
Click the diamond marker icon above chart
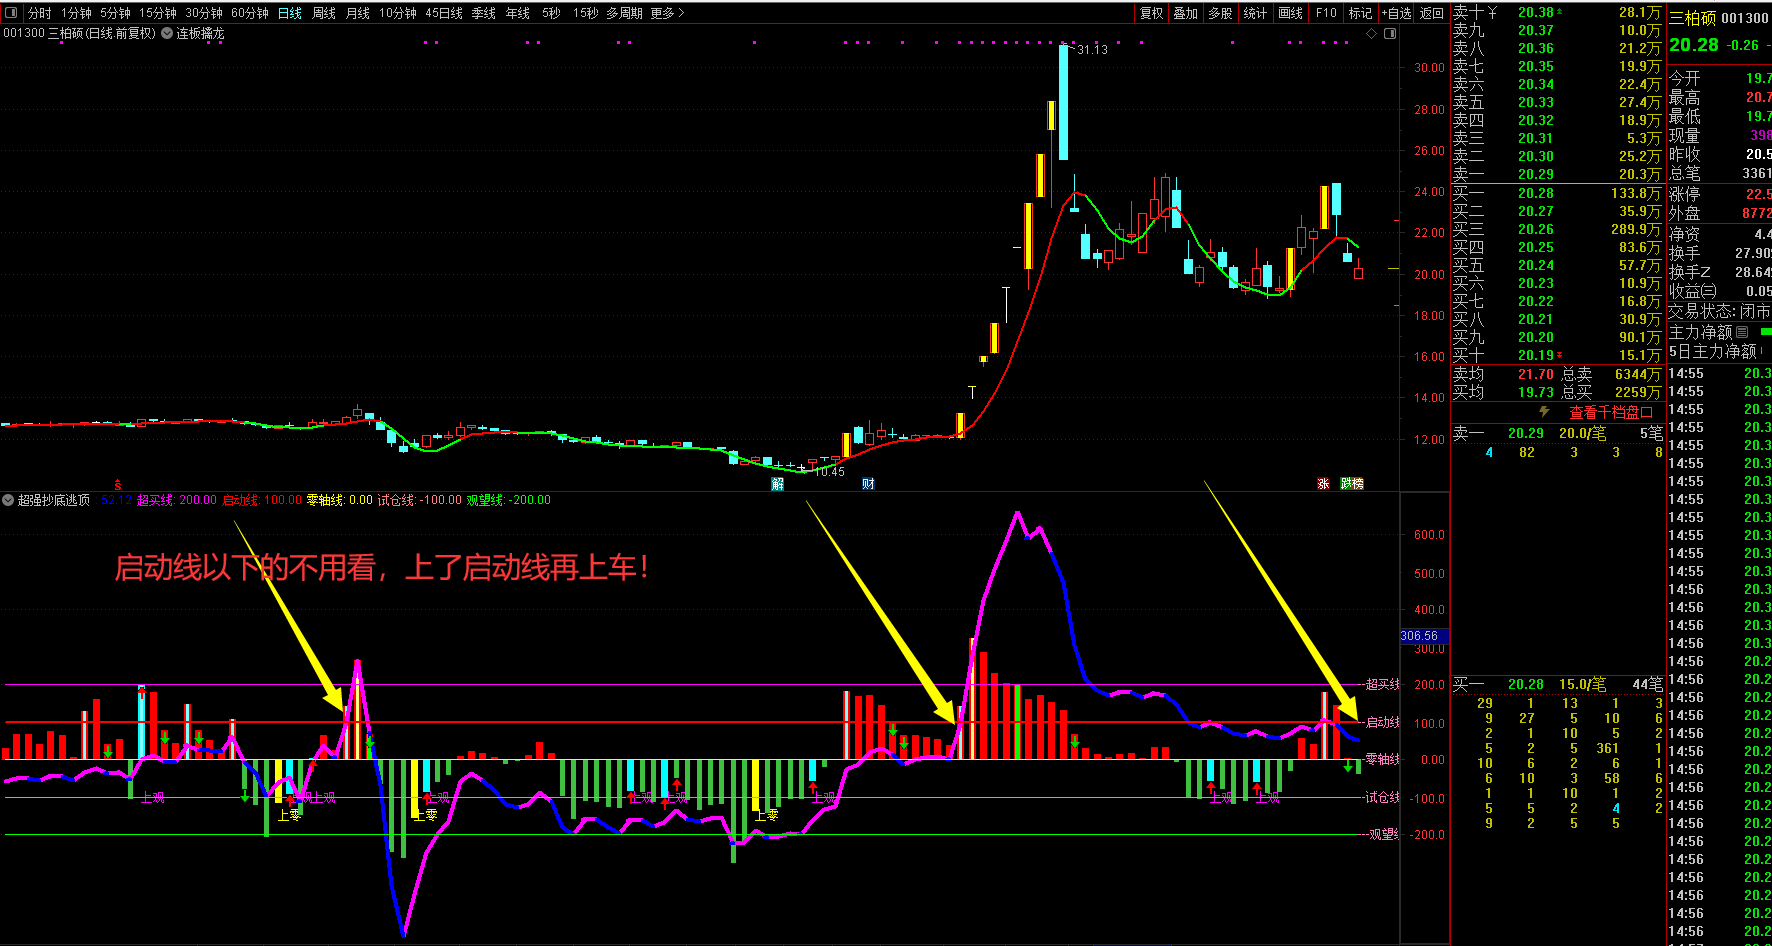click(1372, 34)
